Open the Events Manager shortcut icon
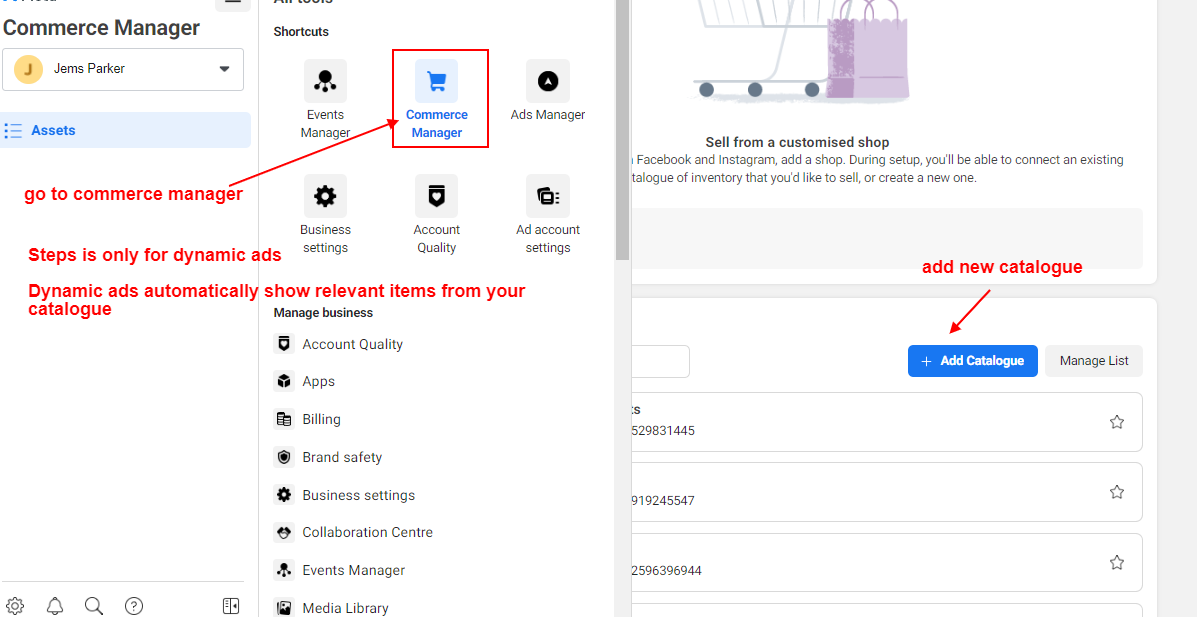Screen dimensions: 1197x617 coord(325,81)
